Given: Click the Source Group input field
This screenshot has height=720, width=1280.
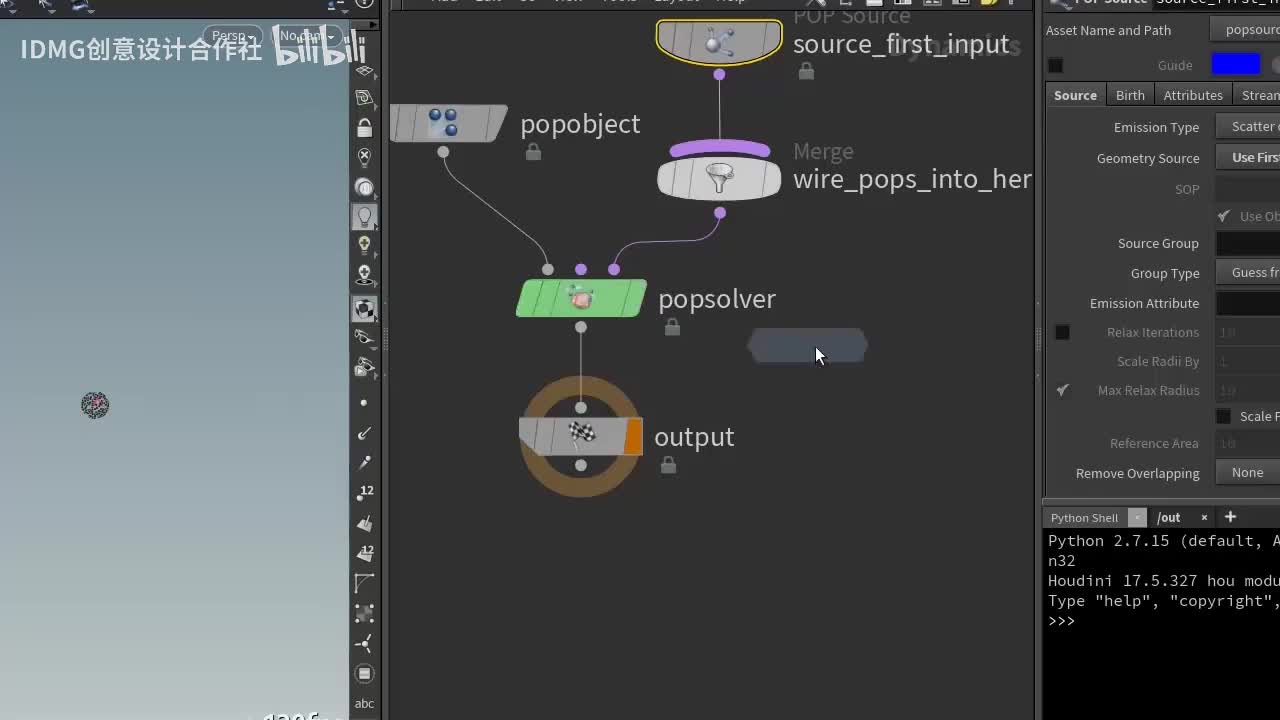Looking at the screenshot, I should [x=1248, y=243].
